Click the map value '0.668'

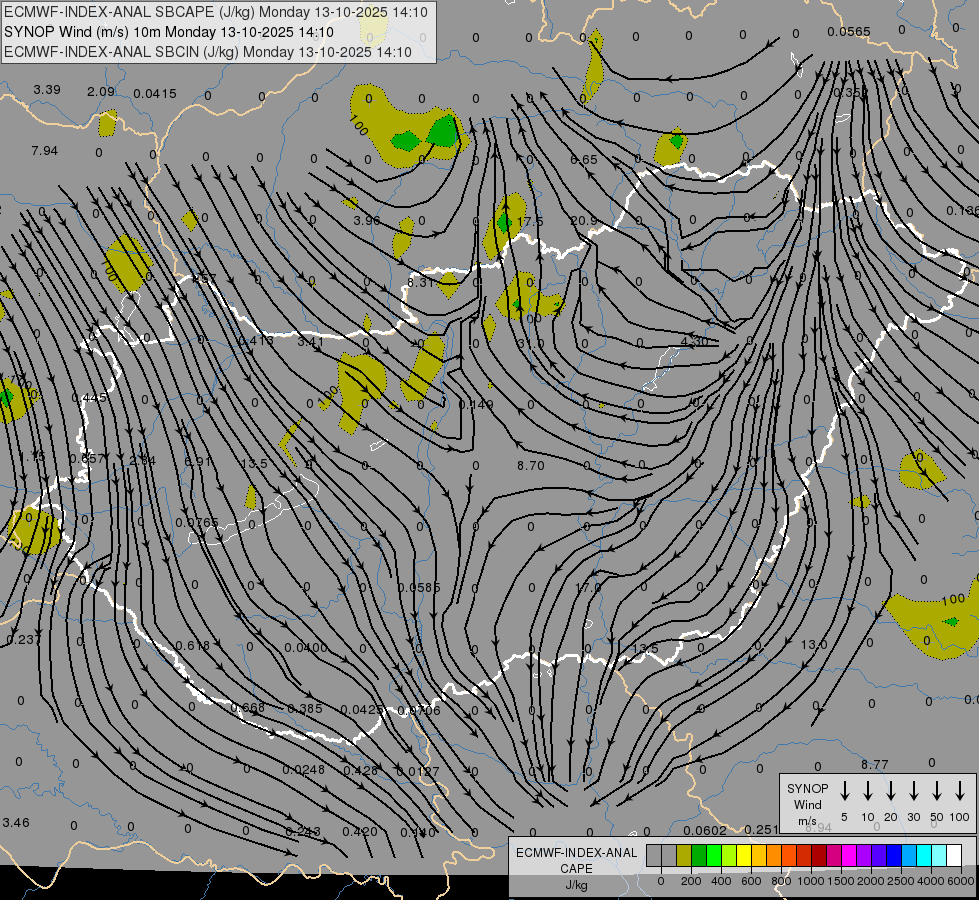(247, 708)
